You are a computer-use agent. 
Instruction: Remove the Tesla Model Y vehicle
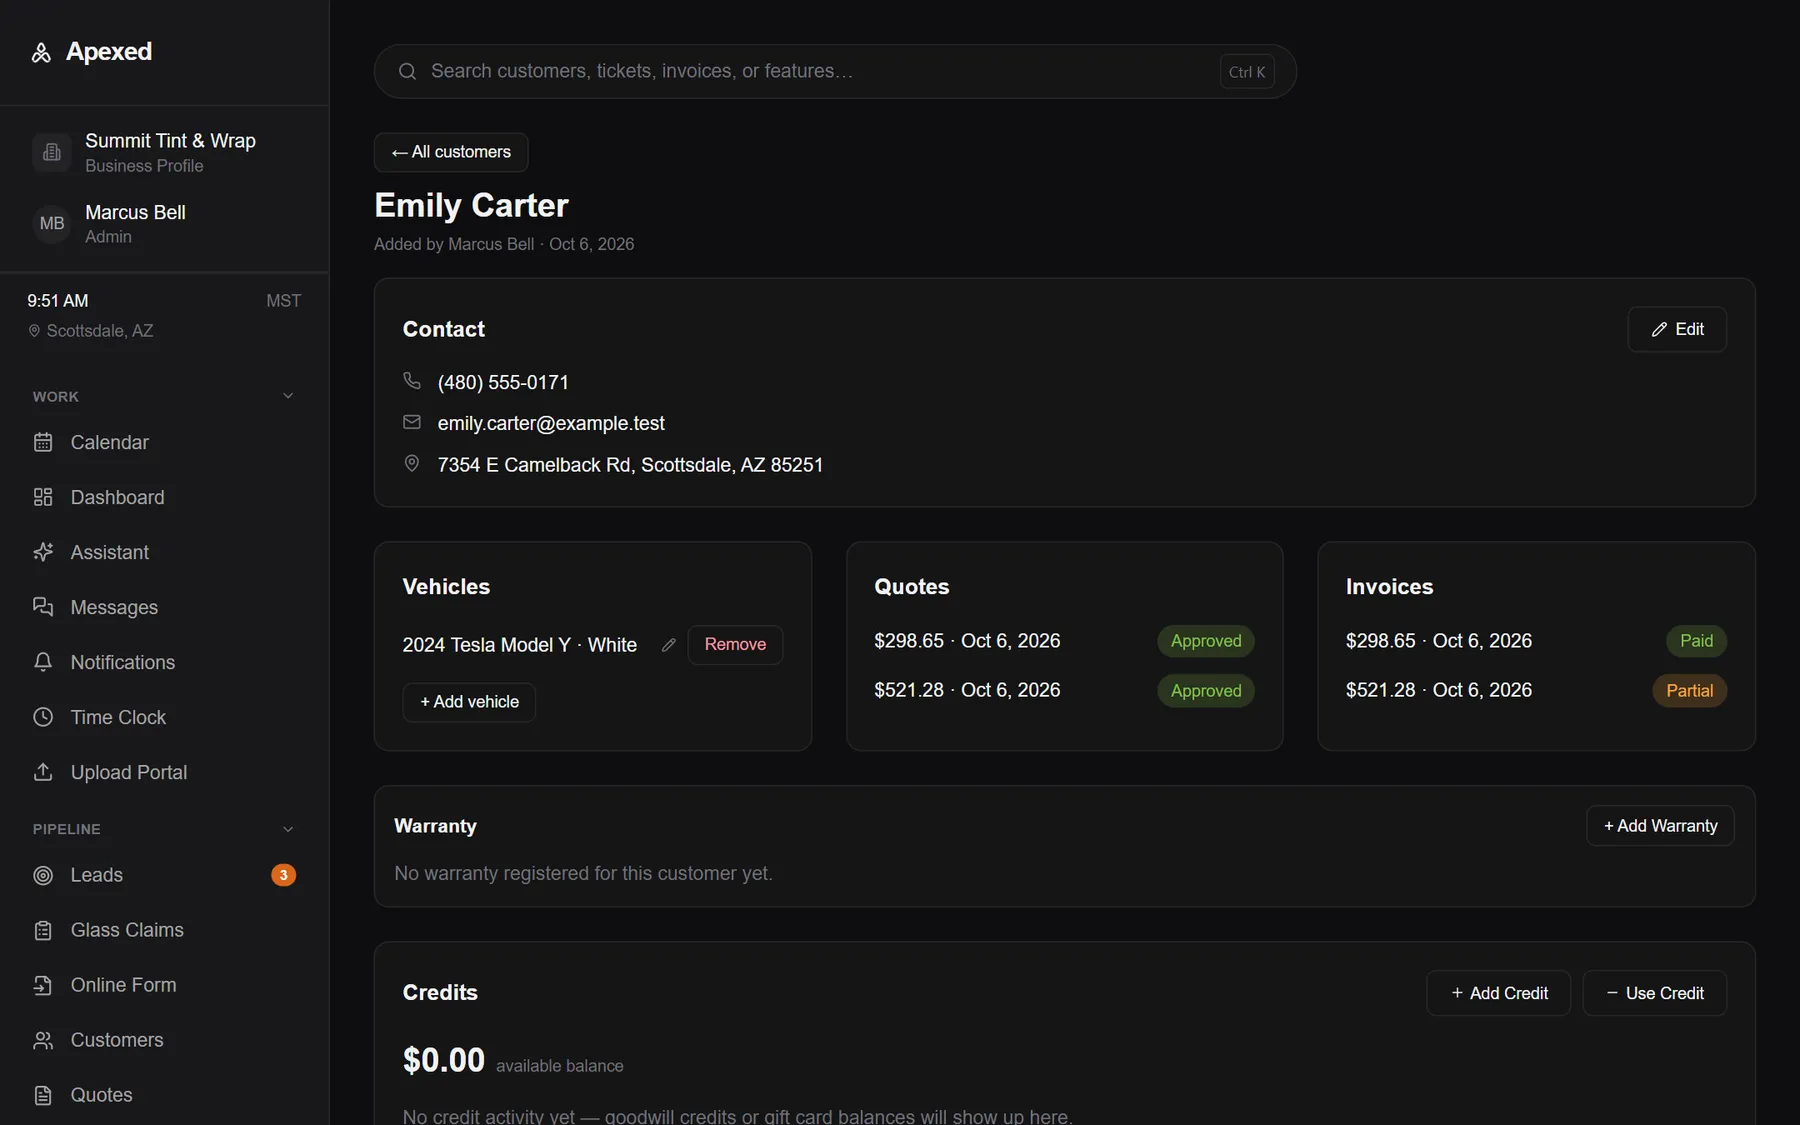735,645
